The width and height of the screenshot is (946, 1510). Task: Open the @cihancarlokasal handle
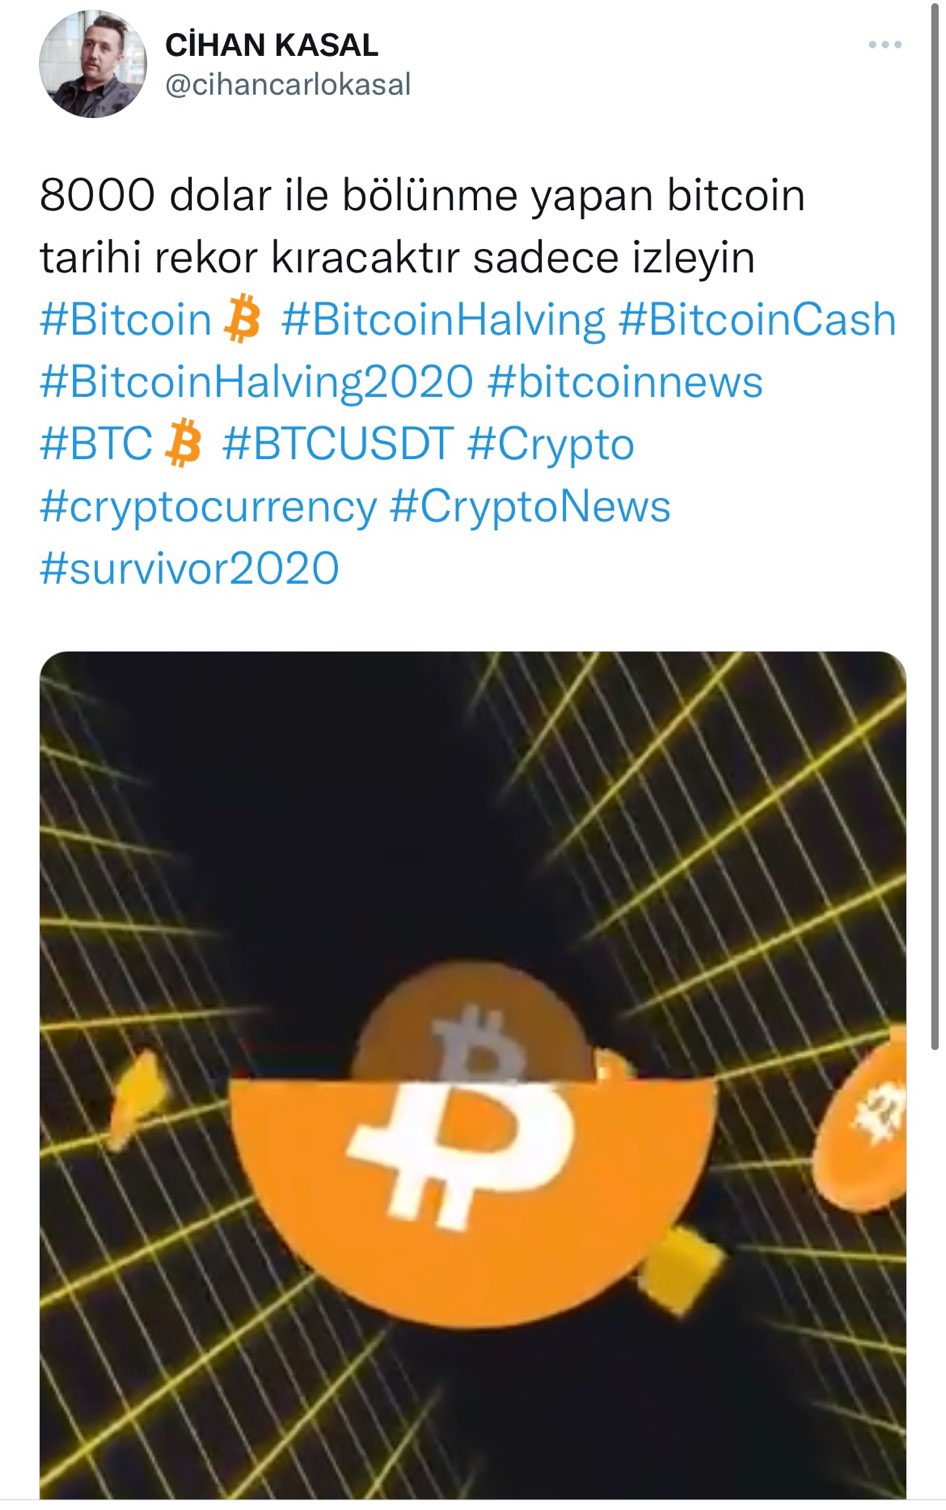pos(287,85)
